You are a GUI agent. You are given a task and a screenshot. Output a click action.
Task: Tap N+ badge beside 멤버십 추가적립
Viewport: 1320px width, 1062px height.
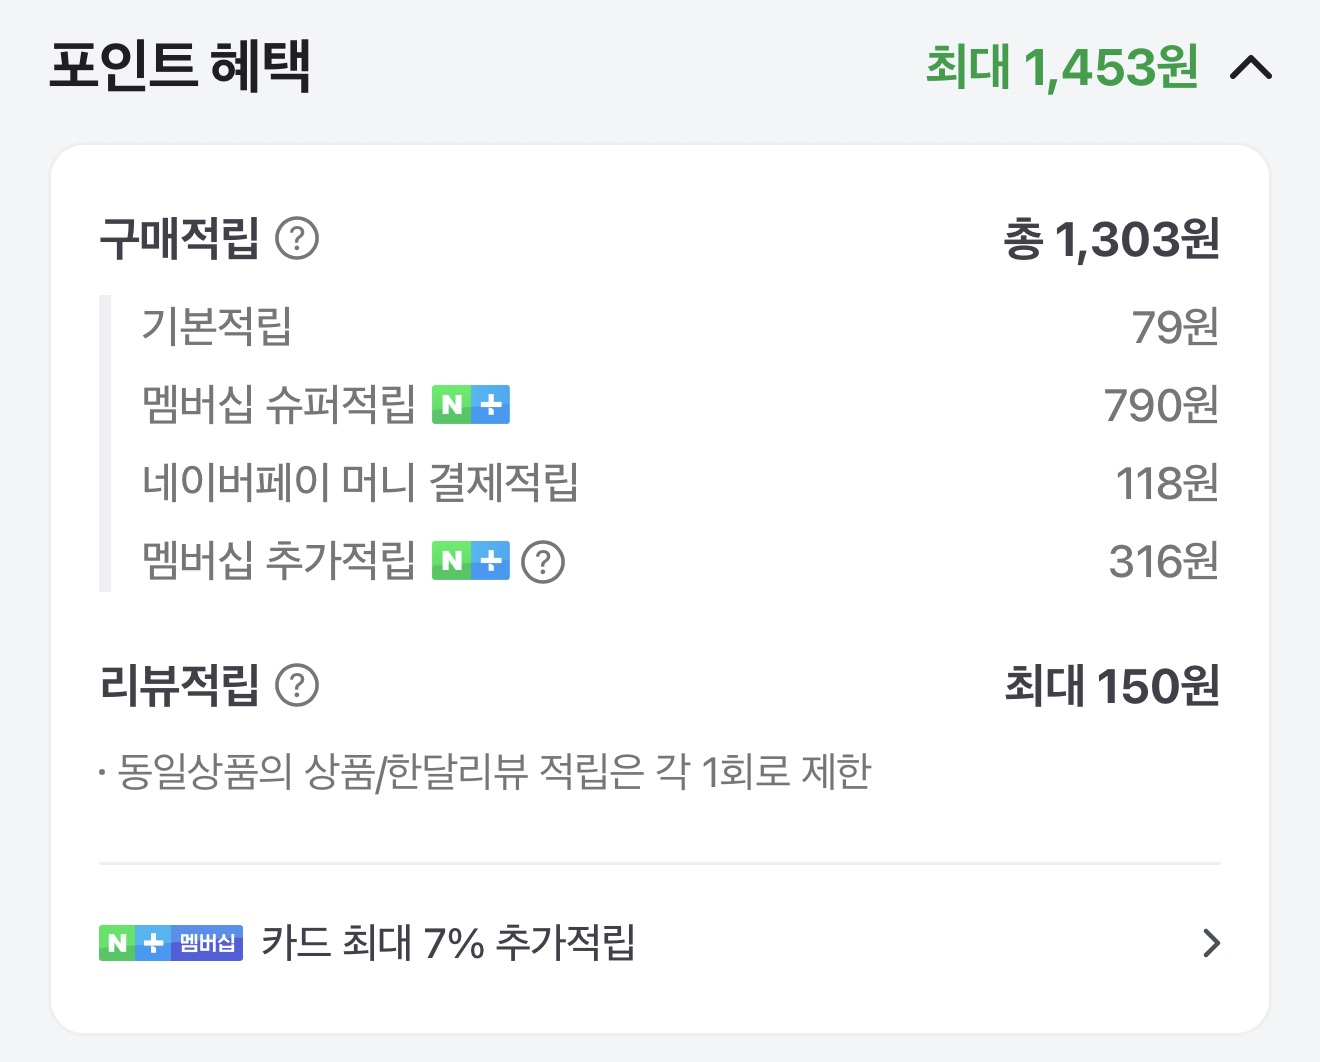click(x=471, y=561)
